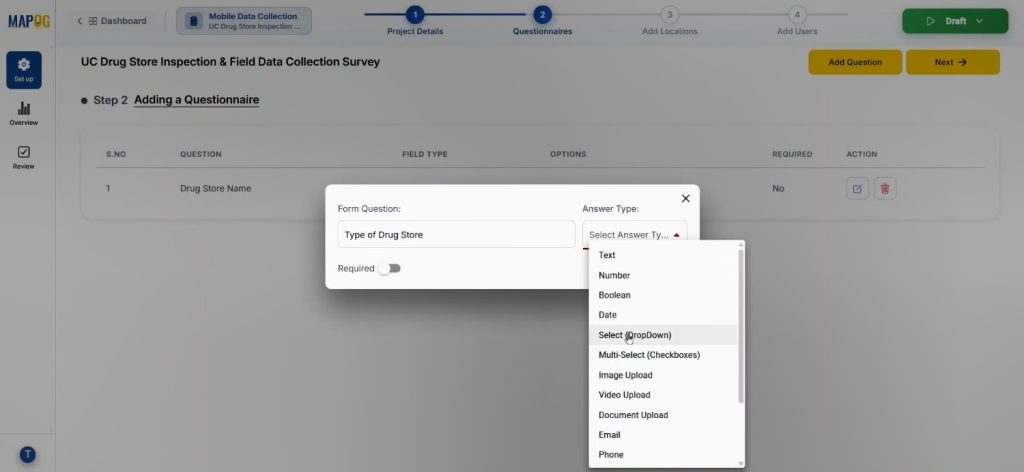Choose Select (DropDown) answer type
1024x472 pixels.
[664, 335]
